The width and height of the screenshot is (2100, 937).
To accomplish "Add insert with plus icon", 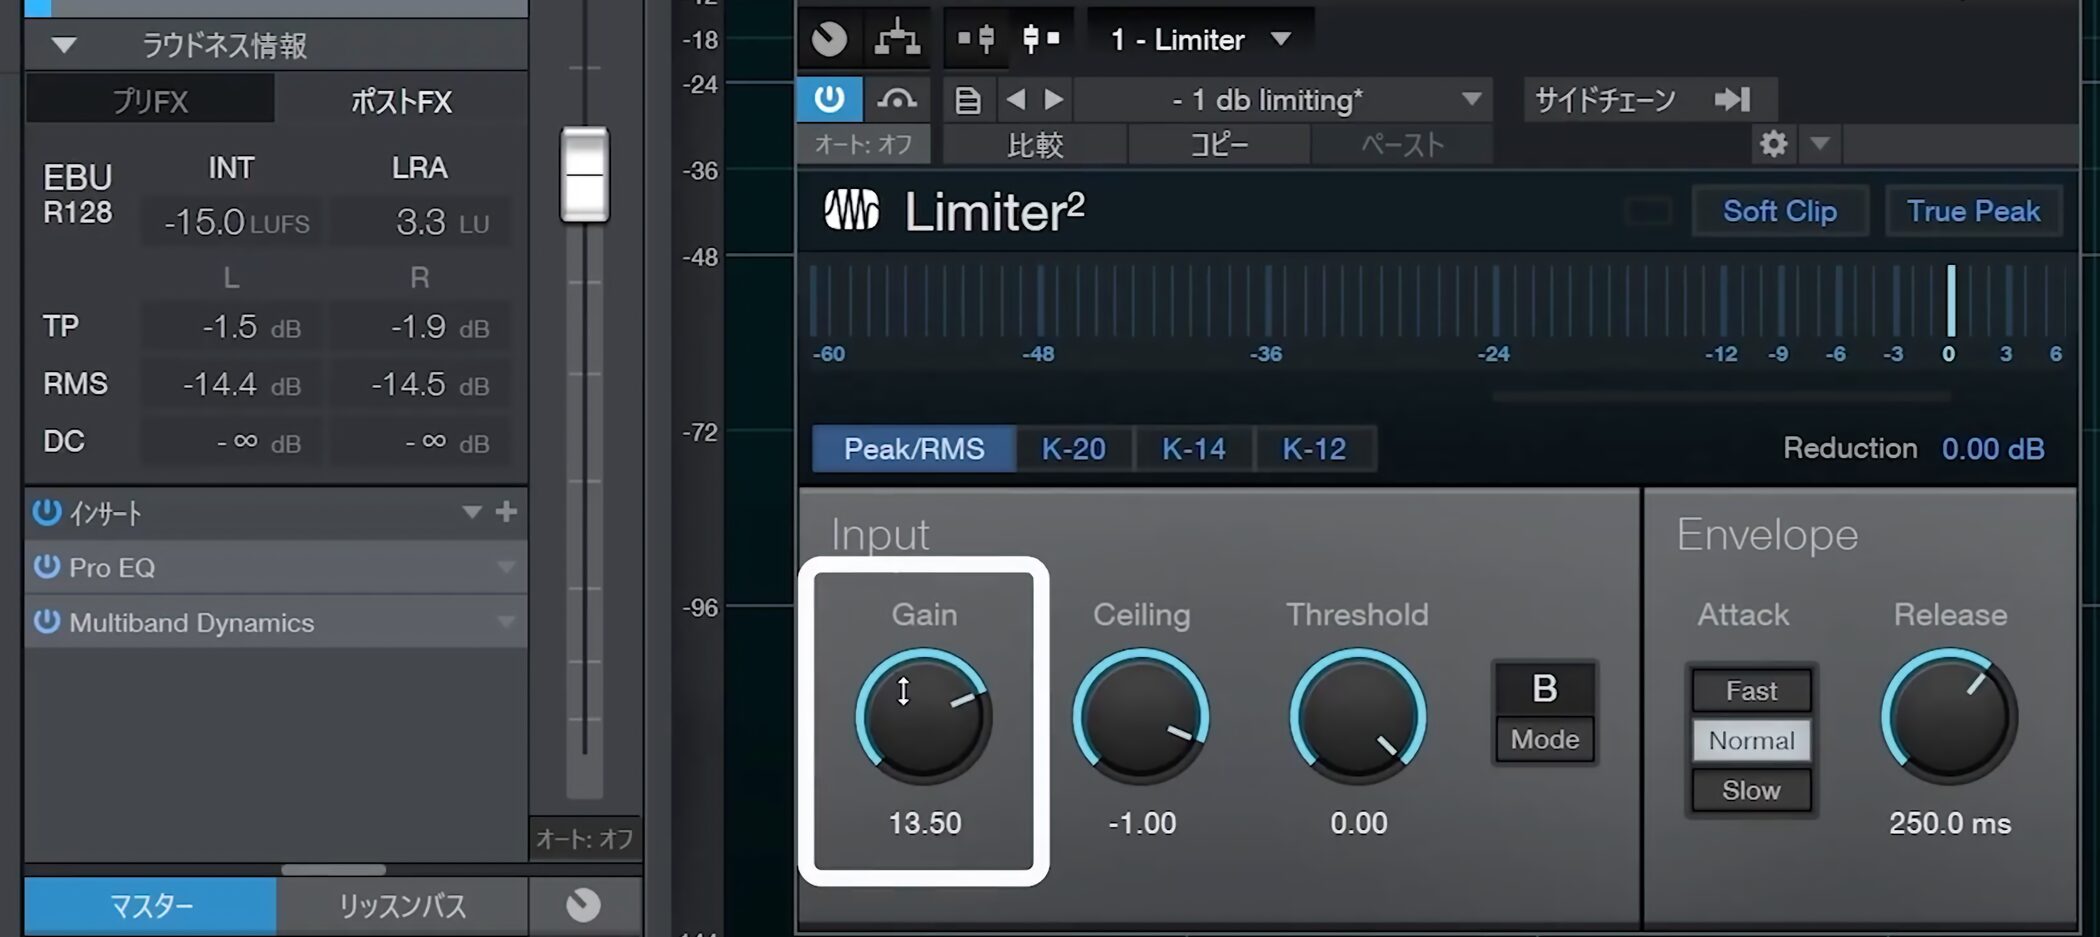I will [x=506, y=512].
